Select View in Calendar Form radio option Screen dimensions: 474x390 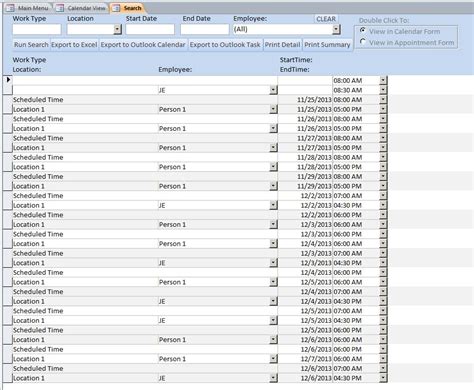363,30
